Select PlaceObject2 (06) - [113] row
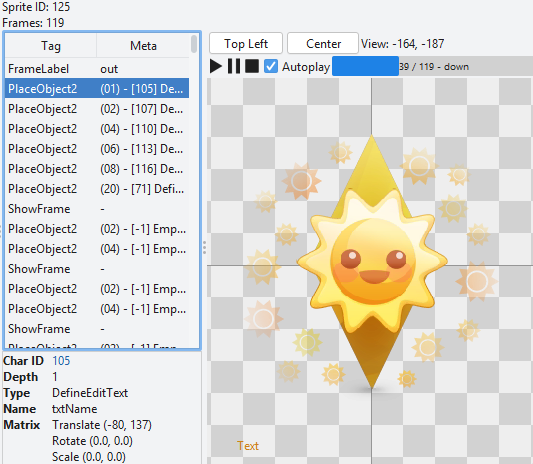Screen dimensions: 533x464 [97, 149]
